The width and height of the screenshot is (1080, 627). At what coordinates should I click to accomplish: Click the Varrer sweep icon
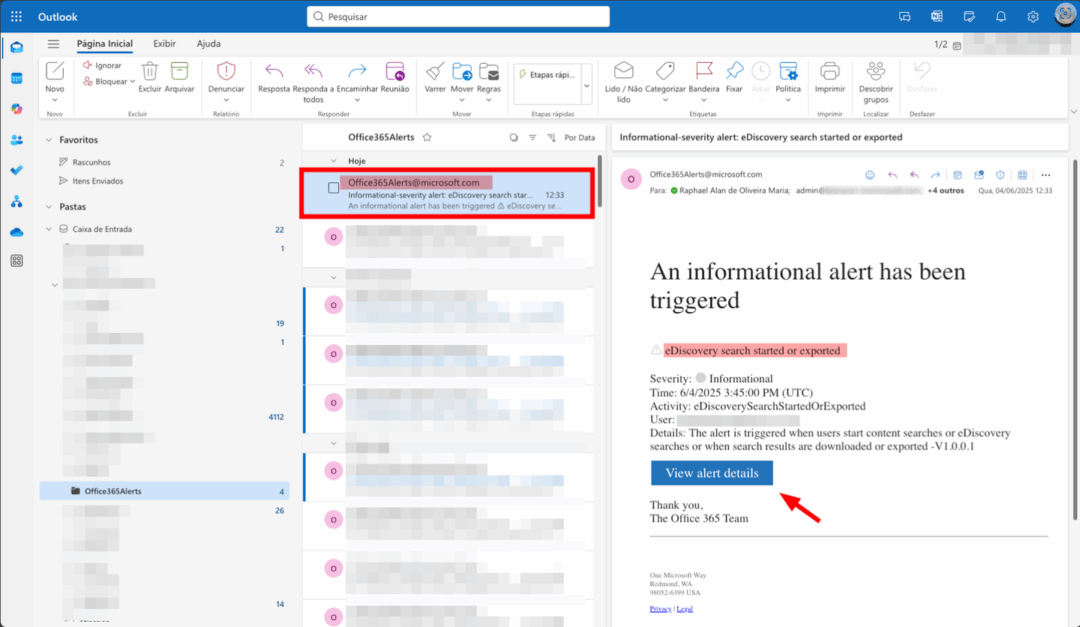pos(435,71)
